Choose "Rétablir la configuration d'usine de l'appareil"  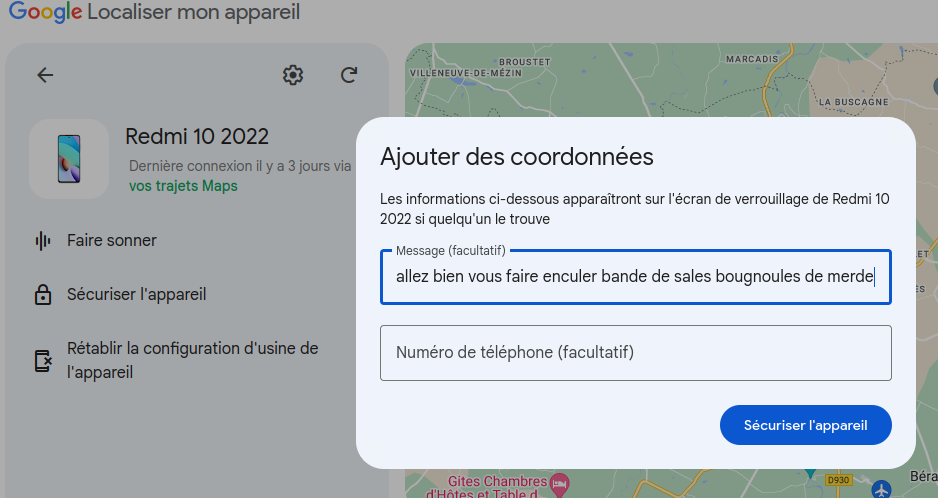(x=192, y=360)
